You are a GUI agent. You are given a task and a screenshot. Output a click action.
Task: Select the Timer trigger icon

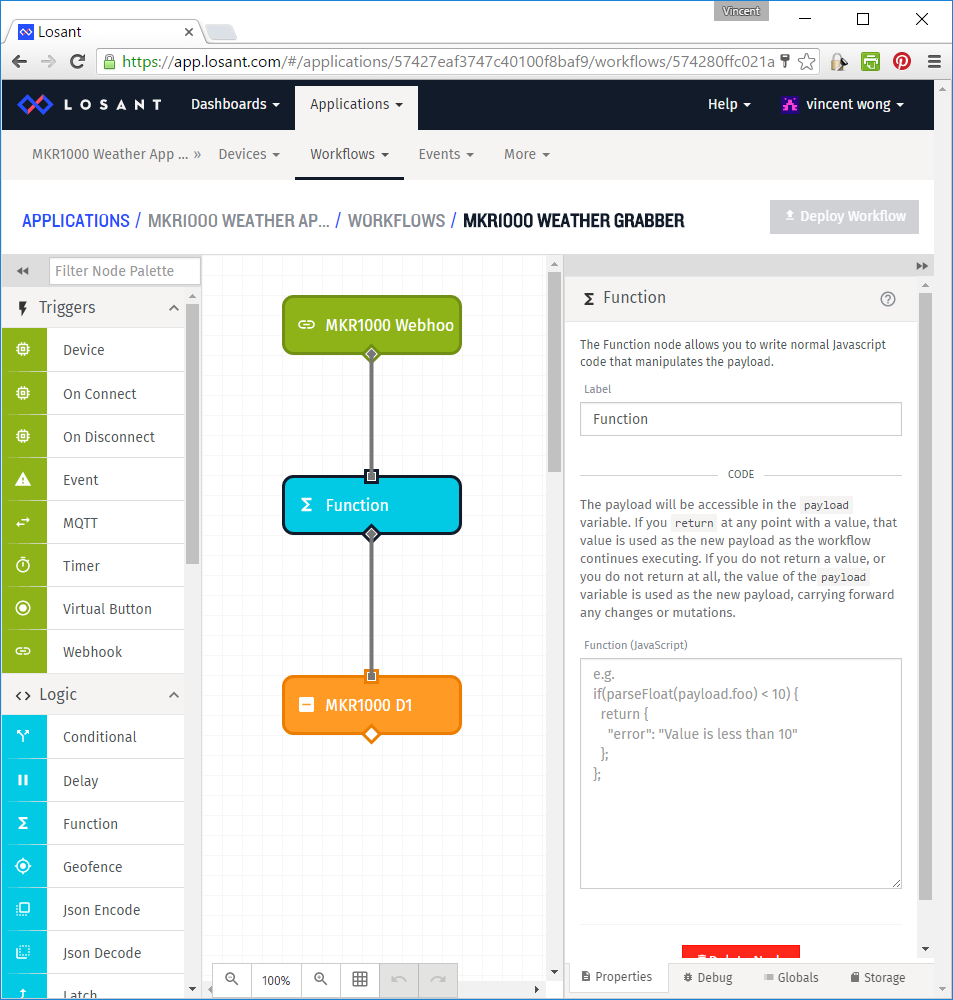pyautogui.click(x=24, y=565)
